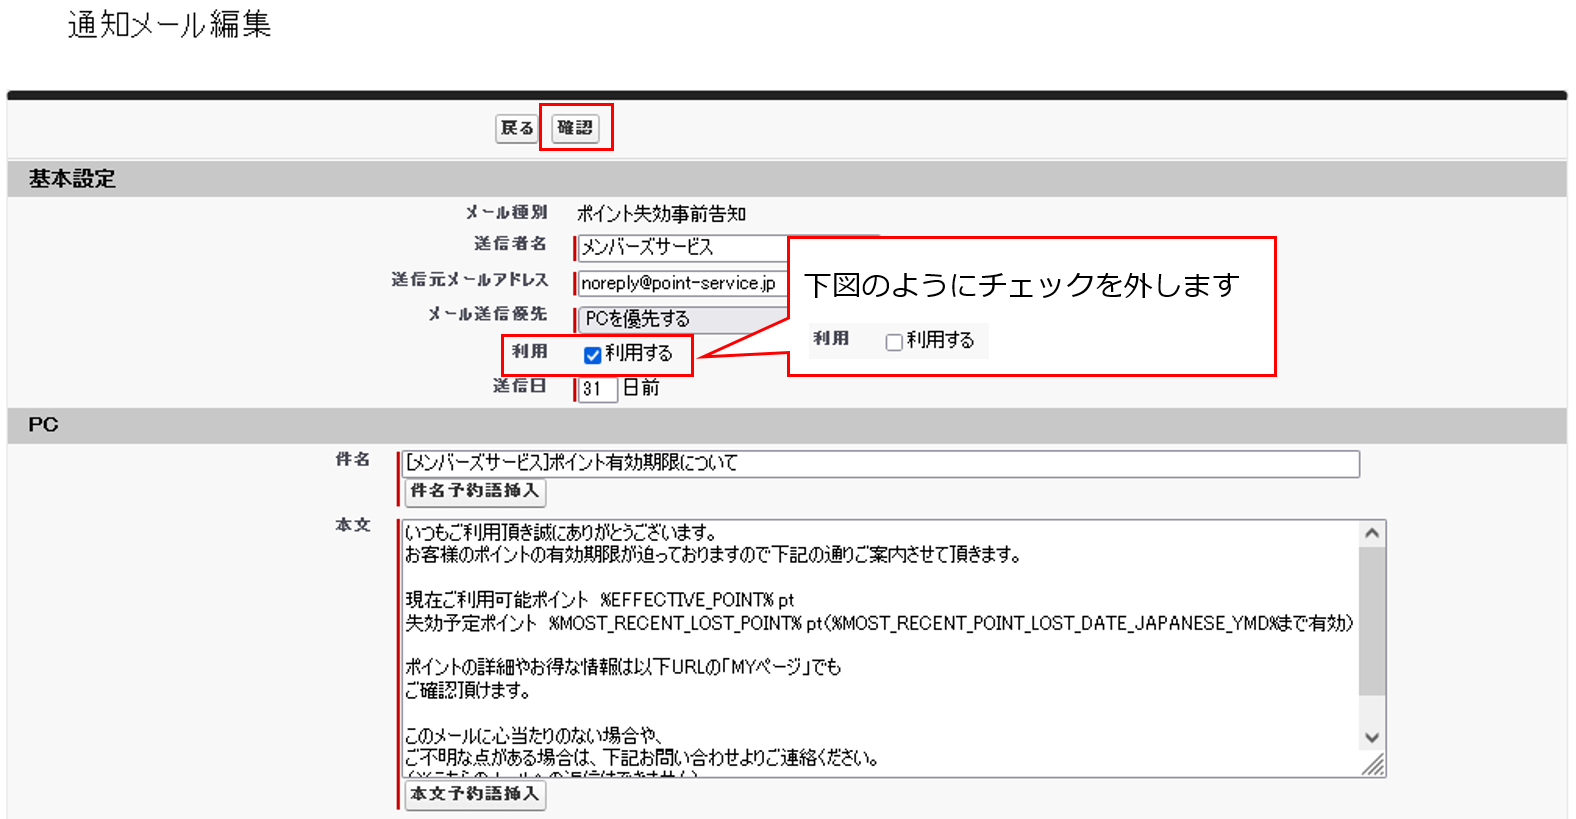Image resolution: width=1576 pixels, height=819 pixels.
Task: Click the 通知メール編集 page title
Action: tap(169, 24)
